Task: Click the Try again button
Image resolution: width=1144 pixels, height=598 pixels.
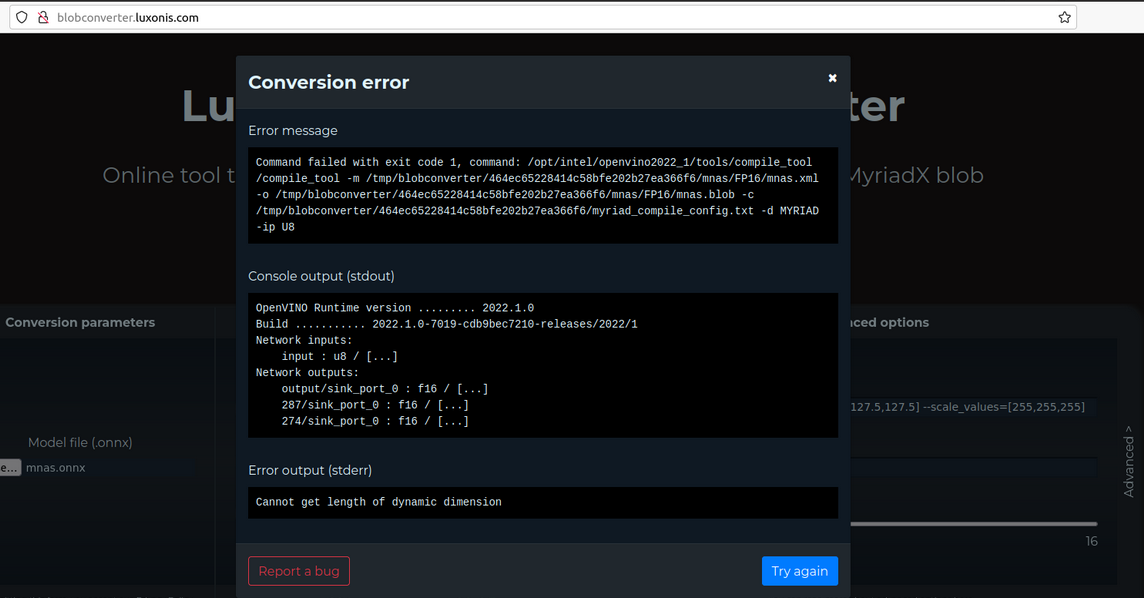Action: pyautogui.click(x=800, y=571)
